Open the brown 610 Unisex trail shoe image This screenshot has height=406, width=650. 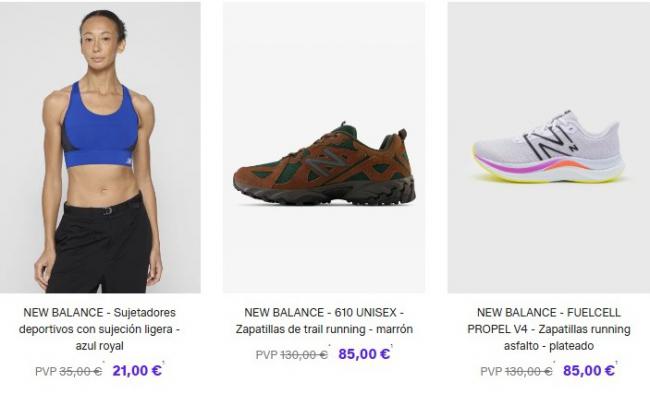click(x=324, y=147)
